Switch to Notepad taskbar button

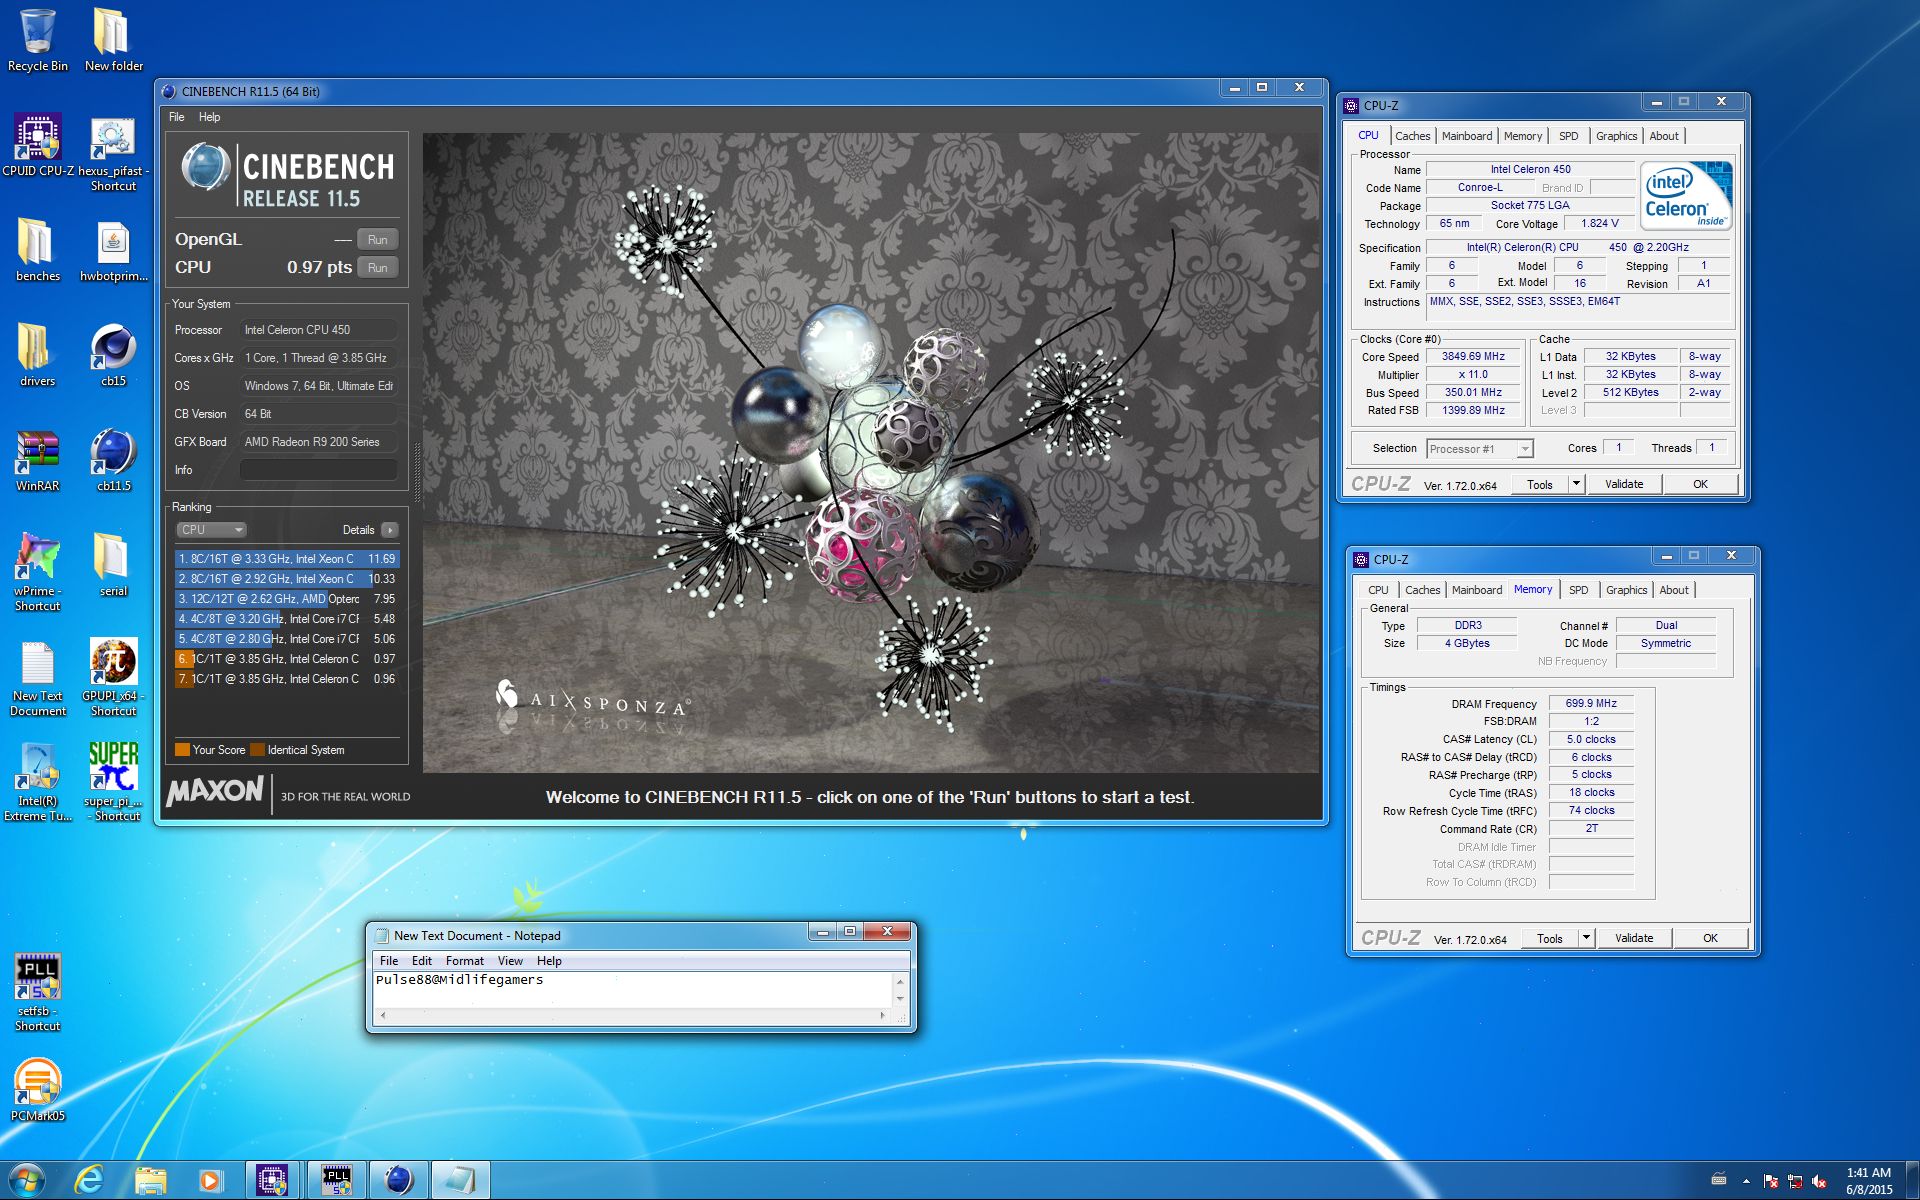tap(461, 1180)
